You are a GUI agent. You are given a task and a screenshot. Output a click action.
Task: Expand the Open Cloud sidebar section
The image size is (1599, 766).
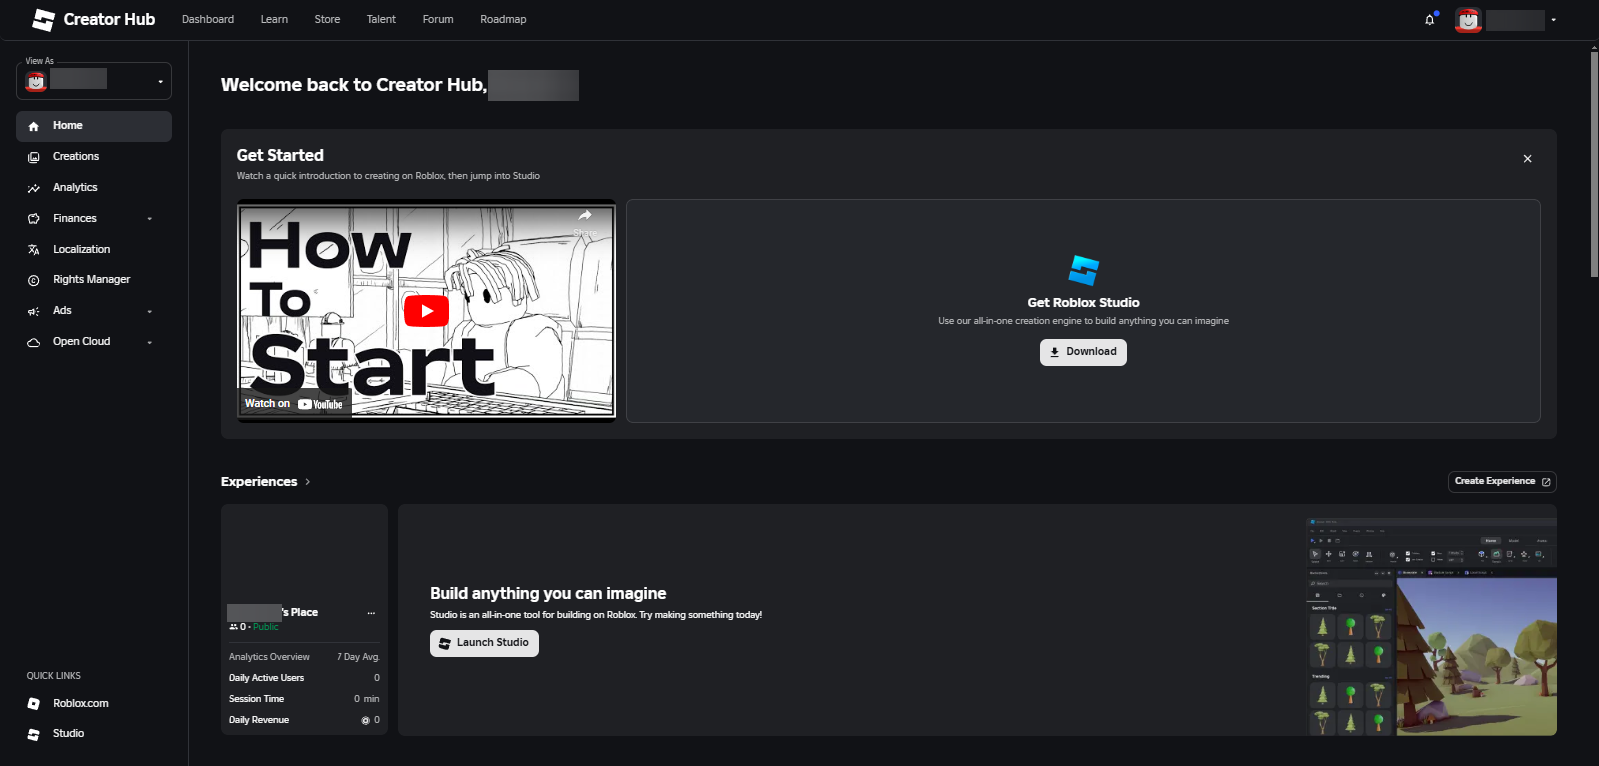150,343
